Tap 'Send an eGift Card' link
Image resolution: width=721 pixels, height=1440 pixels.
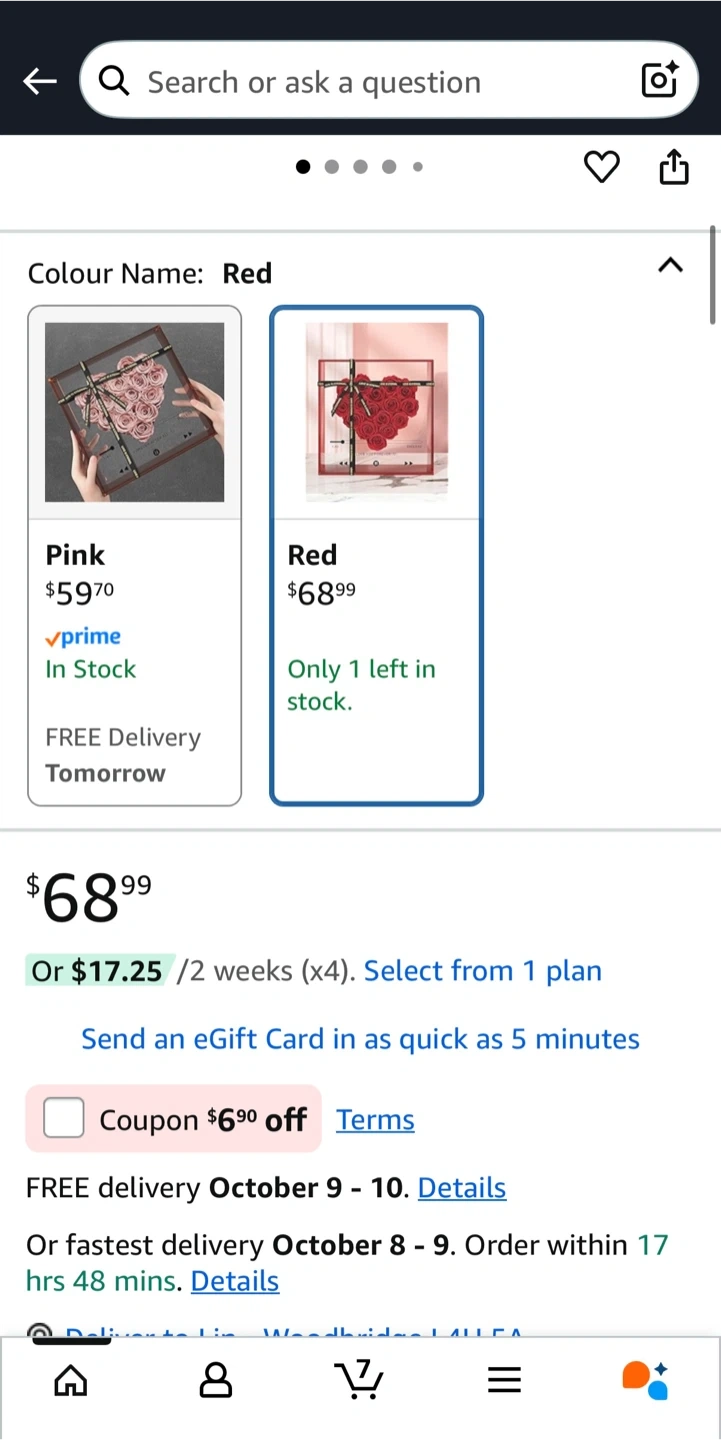[x=360, y=1039]
